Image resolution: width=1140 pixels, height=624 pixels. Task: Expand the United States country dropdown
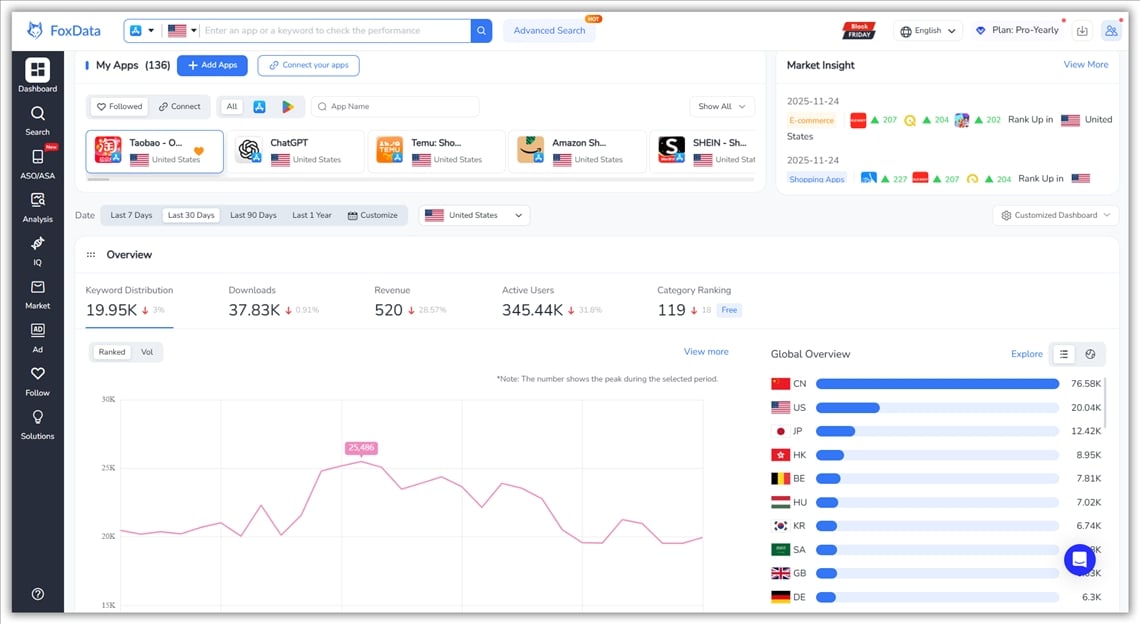pyautogui.click(x=474, y=215)
